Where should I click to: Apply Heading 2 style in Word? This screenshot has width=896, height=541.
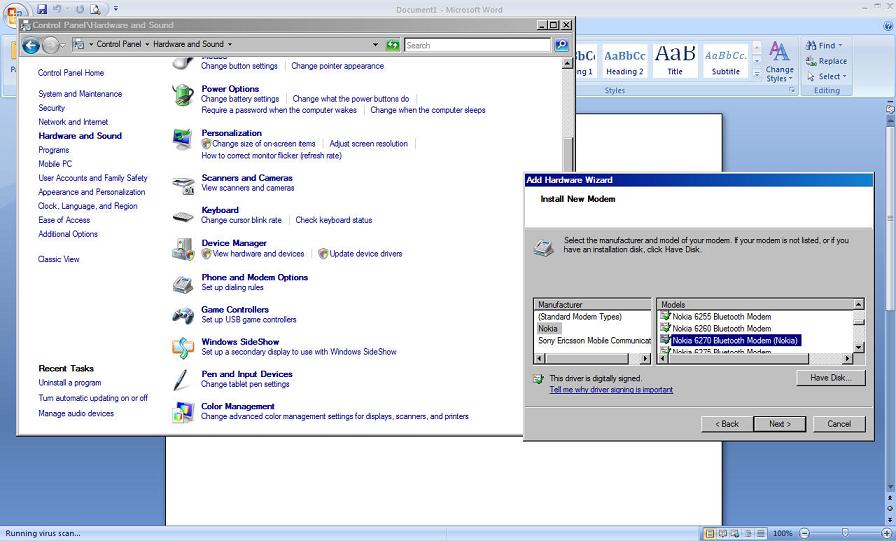point(625,61)
